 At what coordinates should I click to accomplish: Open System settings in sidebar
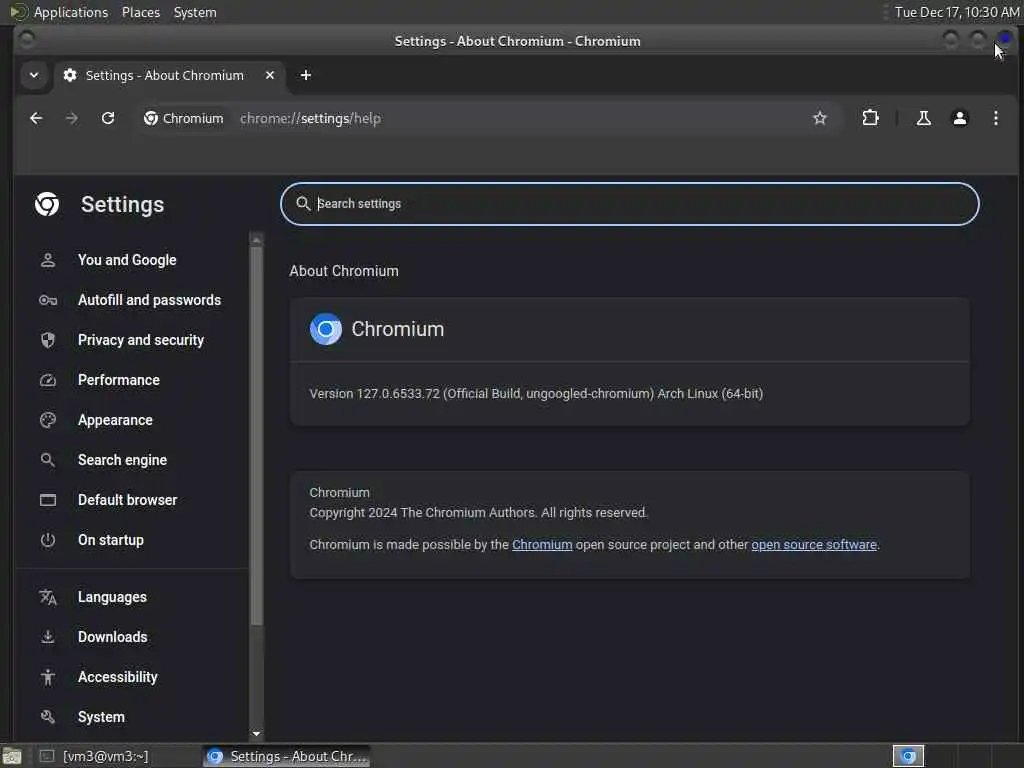pos(101,716)
